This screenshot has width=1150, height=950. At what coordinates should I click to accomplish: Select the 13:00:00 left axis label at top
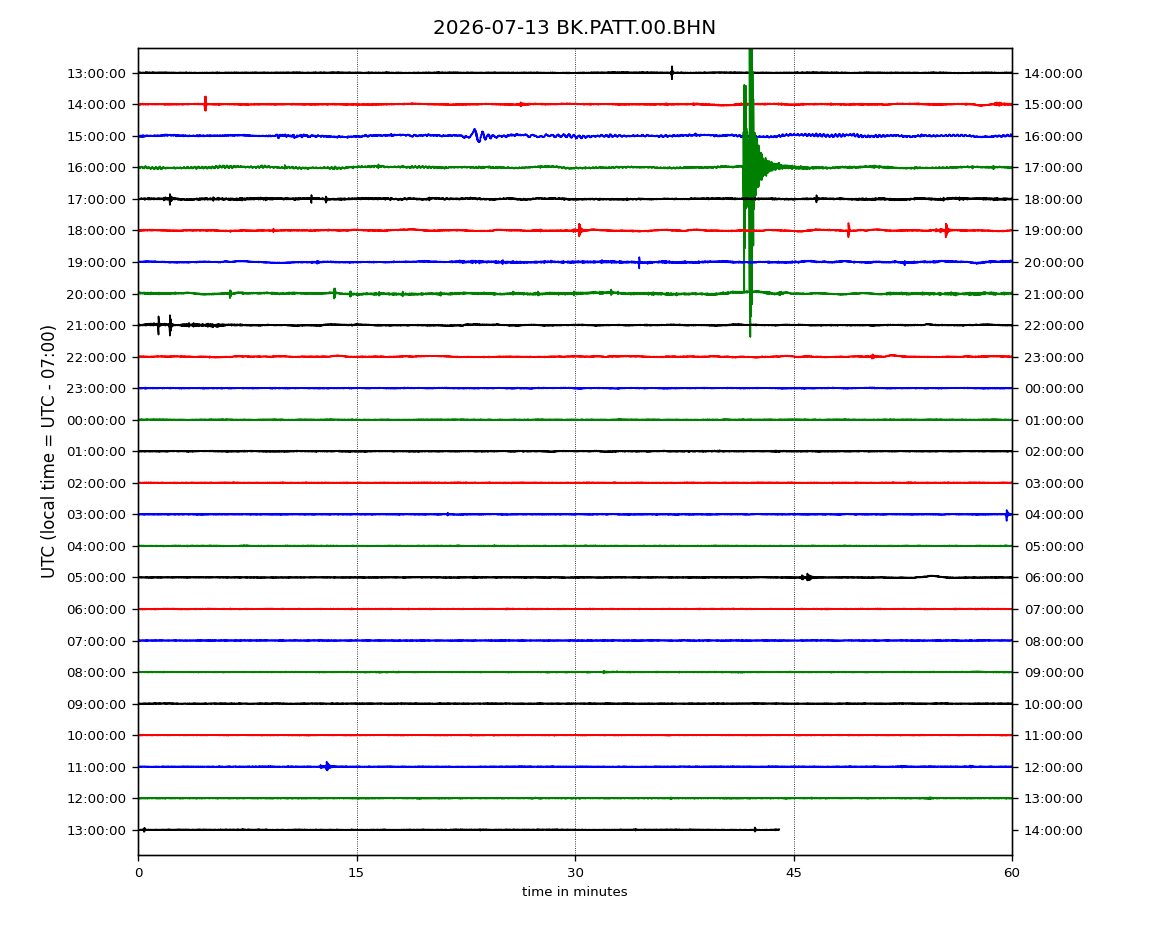click(x=96, y=73)
